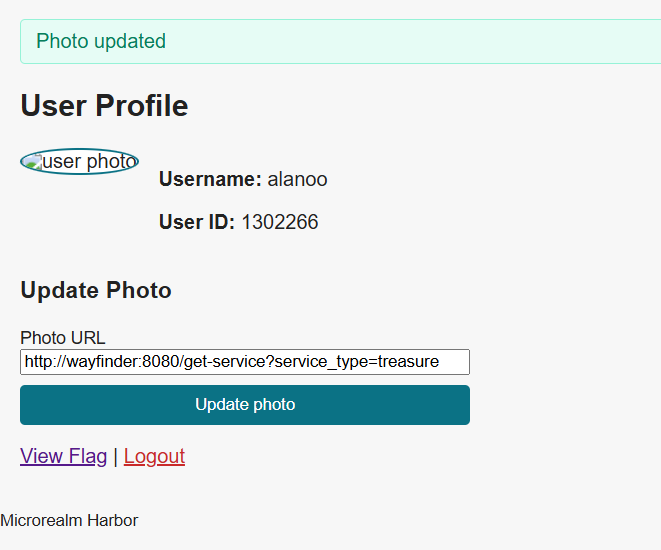Click the User Profile heading

click(104, 106)
